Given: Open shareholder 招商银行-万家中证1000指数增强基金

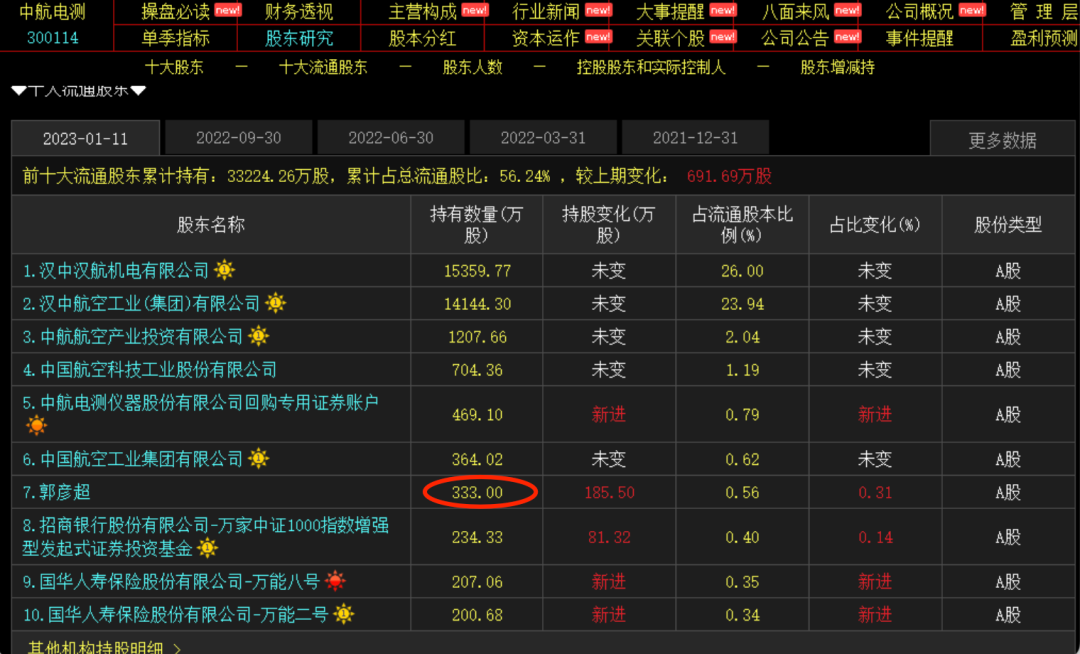Looking at the screenshot, I should [205, 537].
